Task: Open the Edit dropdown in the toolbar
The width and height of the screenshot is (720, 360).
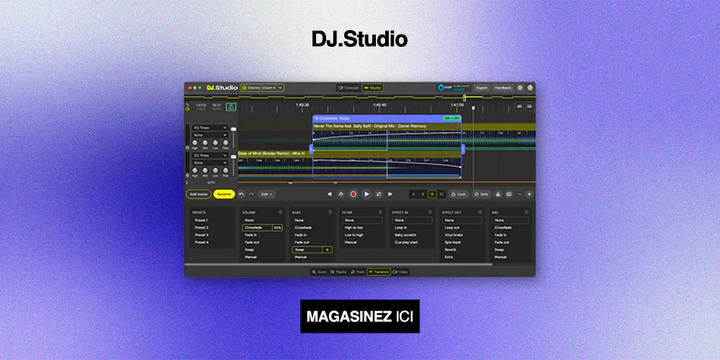Action: click(x=266, y=194)
